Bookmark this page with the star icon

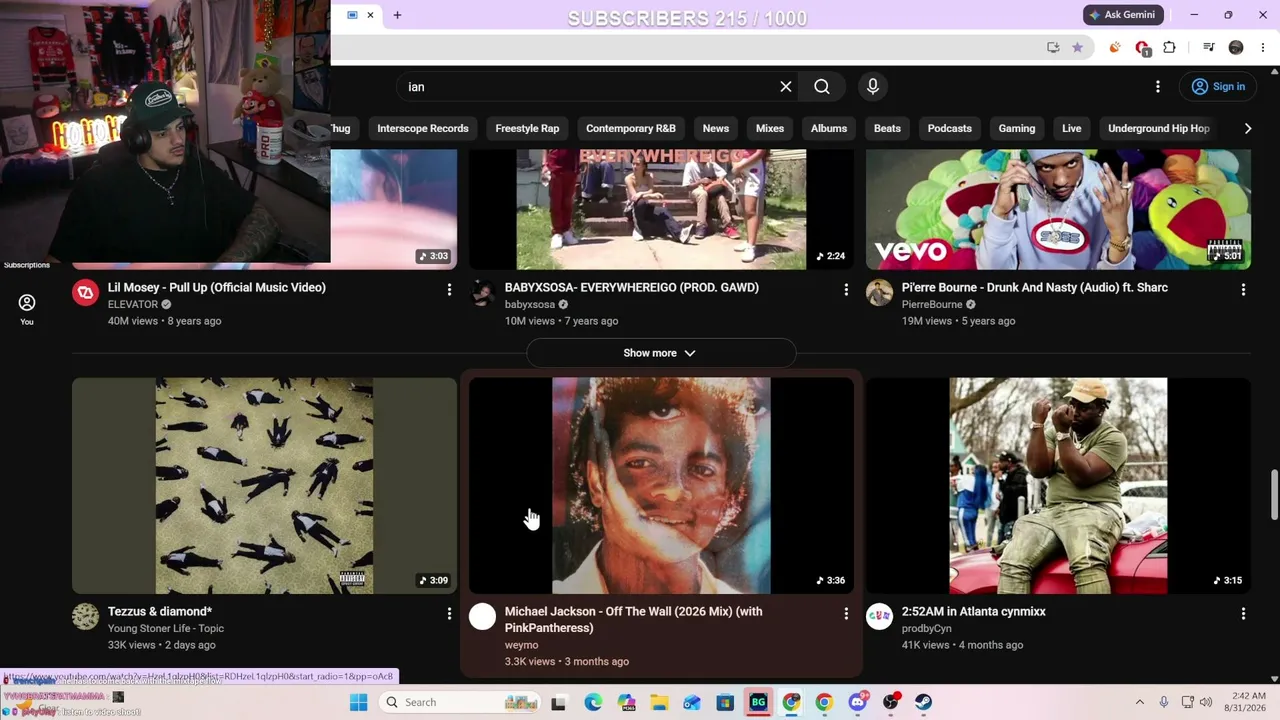[x=1077, y=47]
